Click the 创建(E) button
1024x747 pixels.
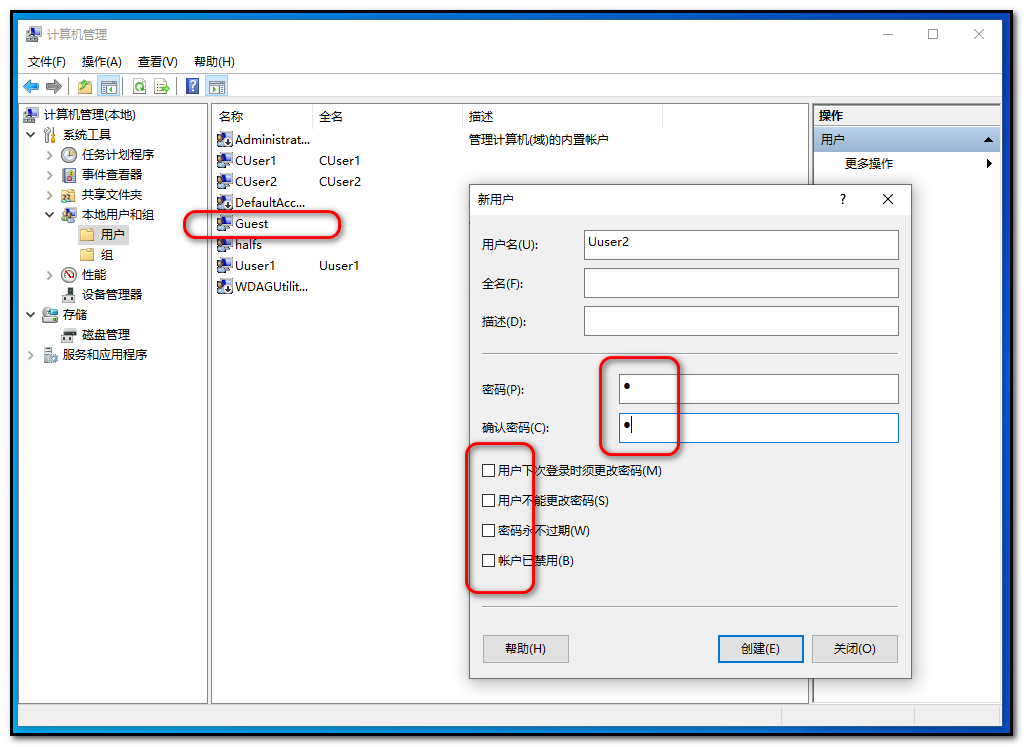760,649
